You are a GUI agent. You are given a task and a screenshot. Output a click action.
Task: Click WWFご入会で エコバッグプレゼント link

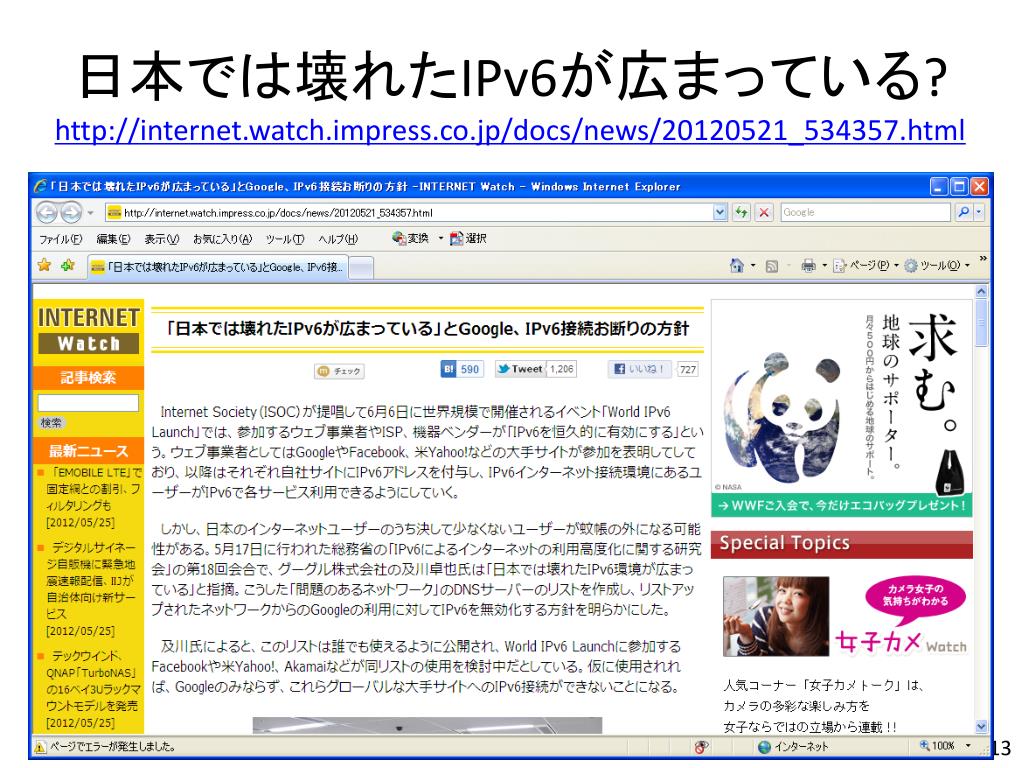pos(841,505)
